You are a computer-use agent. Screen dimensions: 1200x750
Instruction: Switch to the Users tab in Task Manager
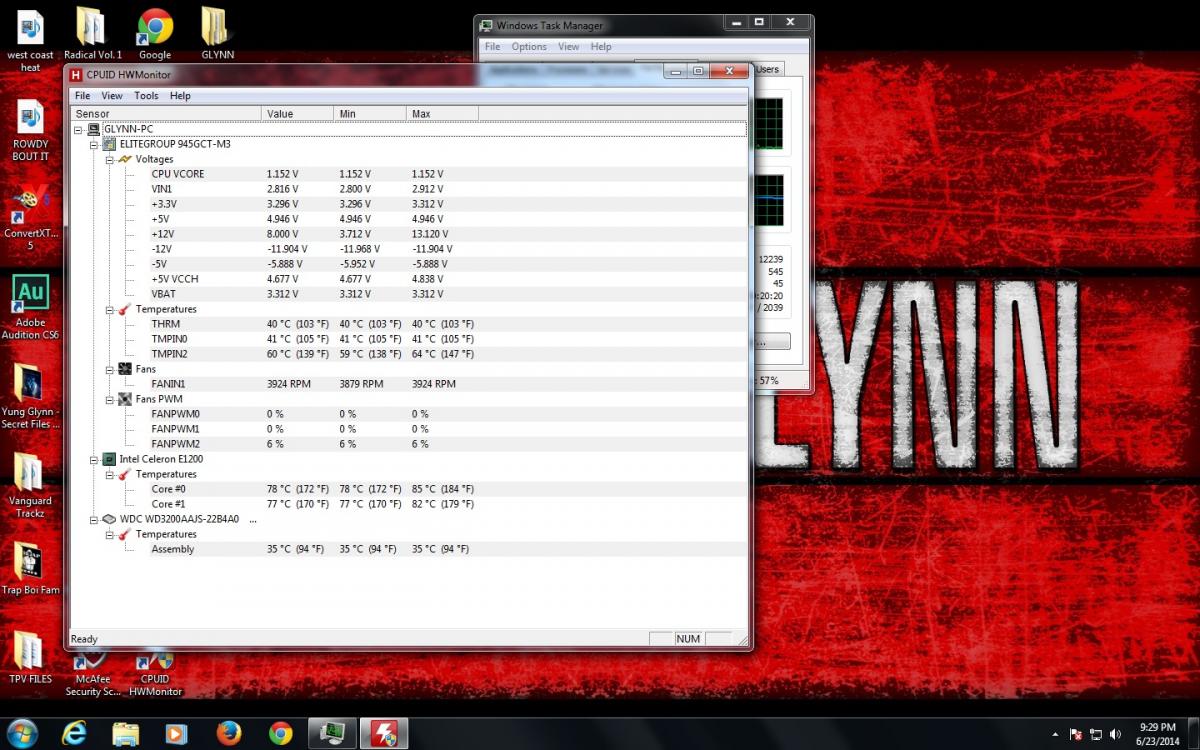coord(767,69)
